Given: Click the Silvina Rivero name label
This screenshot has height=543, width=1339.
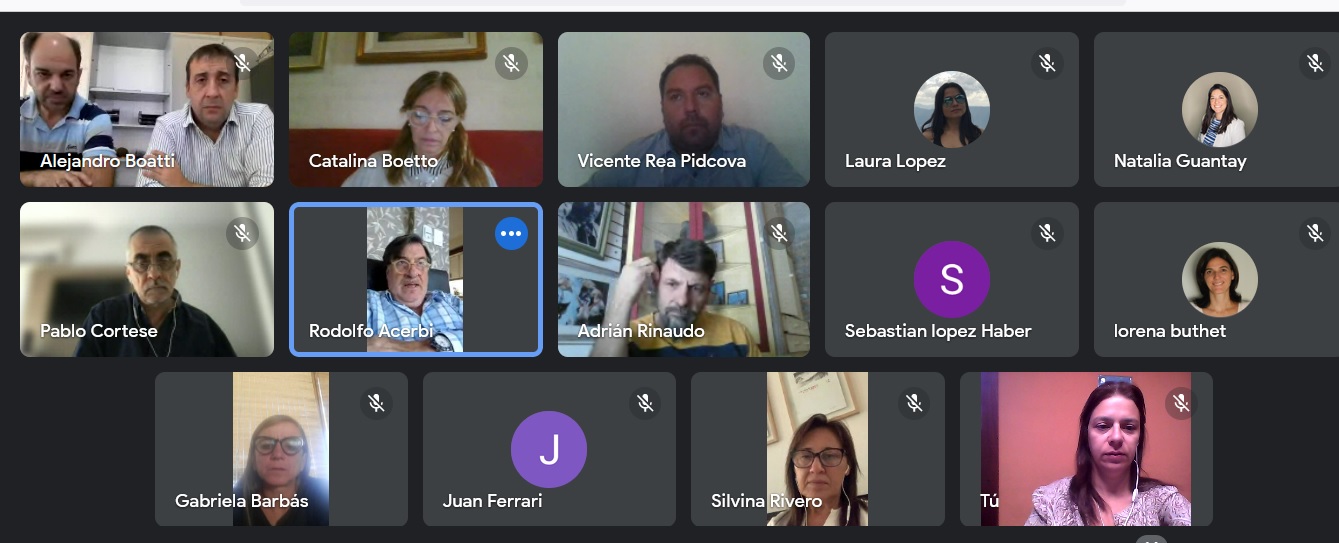Looking at the screenshot, I should click(x=766, y=501).
